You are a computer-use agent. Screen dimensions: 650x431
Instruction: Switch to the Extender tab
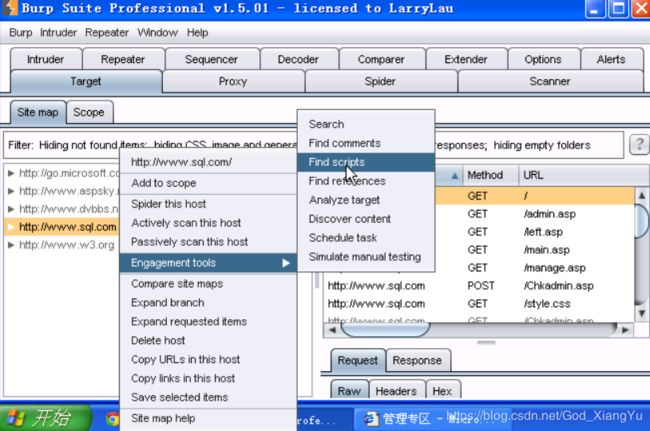pyautogui.click(x=466, y=59)
